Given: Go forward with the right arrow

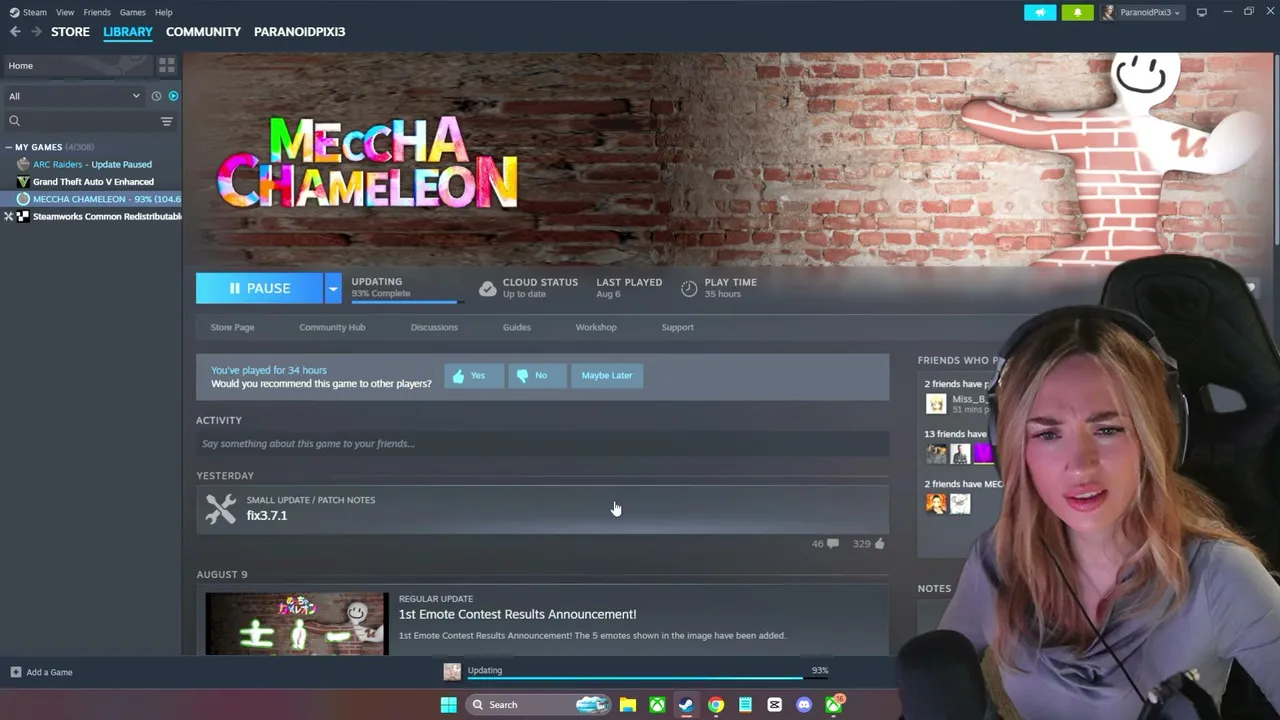Looking at the screenshot, I should [x=37, y=32].
